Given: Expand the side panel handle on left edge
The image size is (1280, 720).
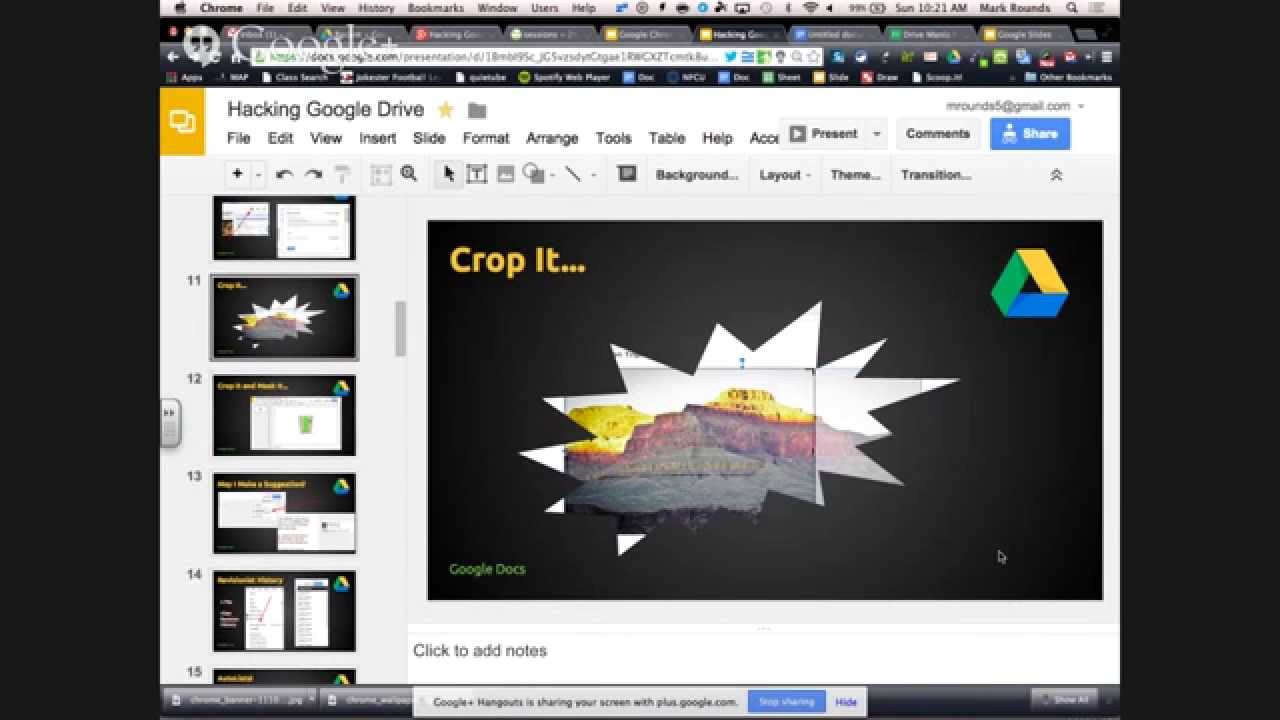Looking at the screenshot, I should pos(170,422).
